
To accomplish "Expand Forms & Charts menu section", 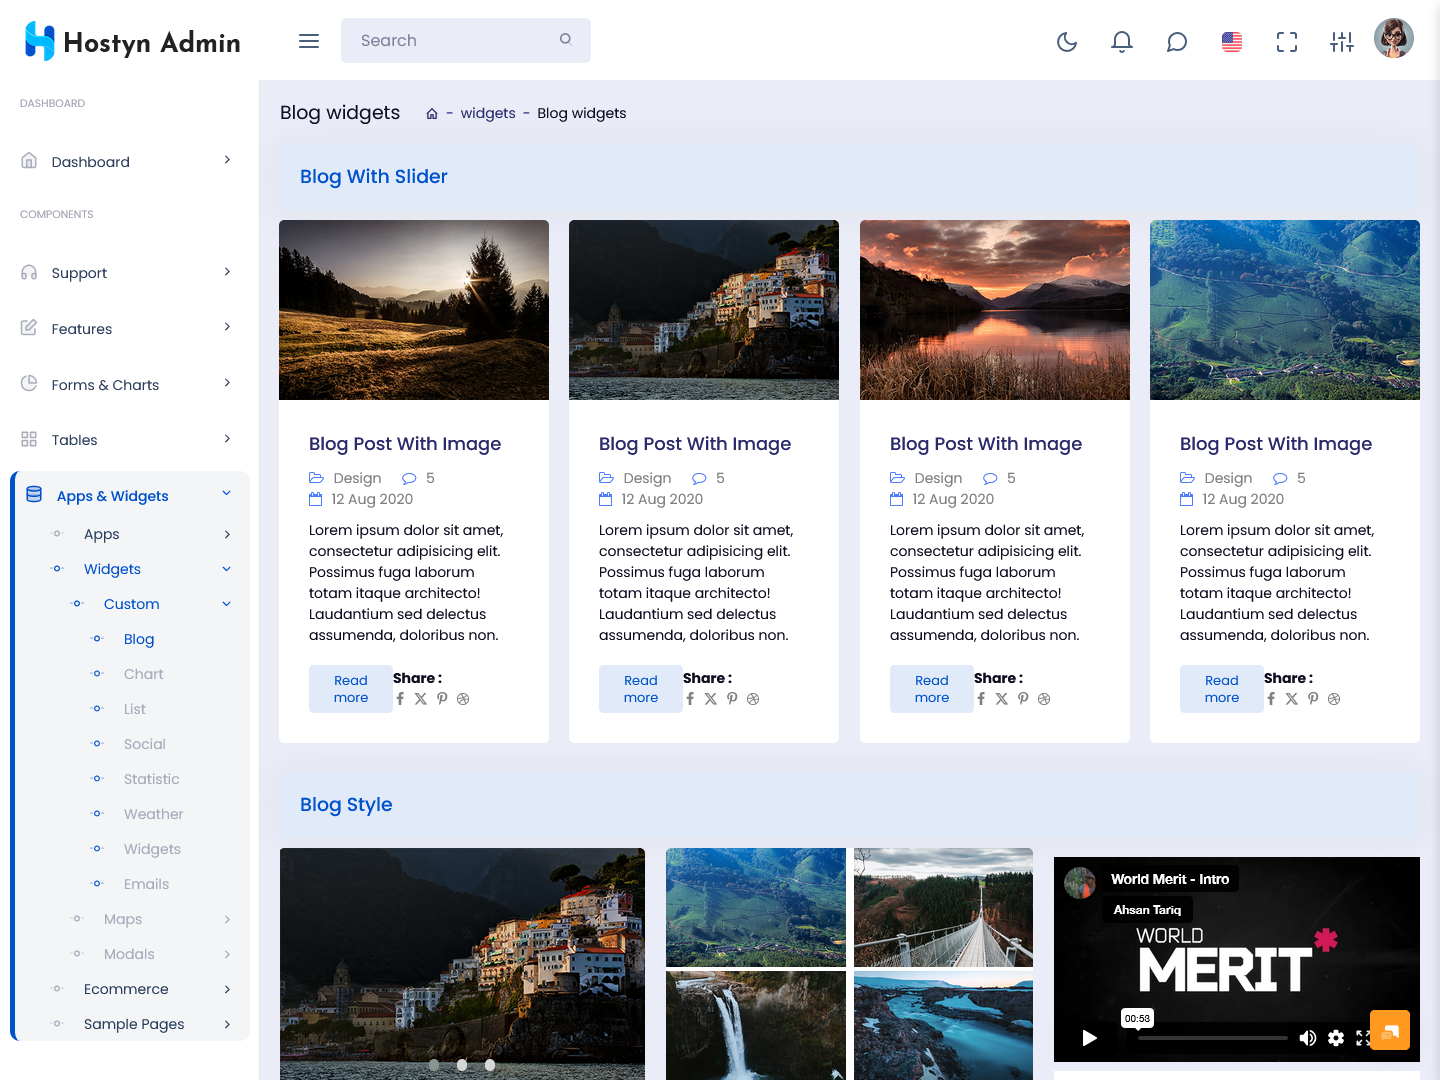I will (x=129, y=385).
